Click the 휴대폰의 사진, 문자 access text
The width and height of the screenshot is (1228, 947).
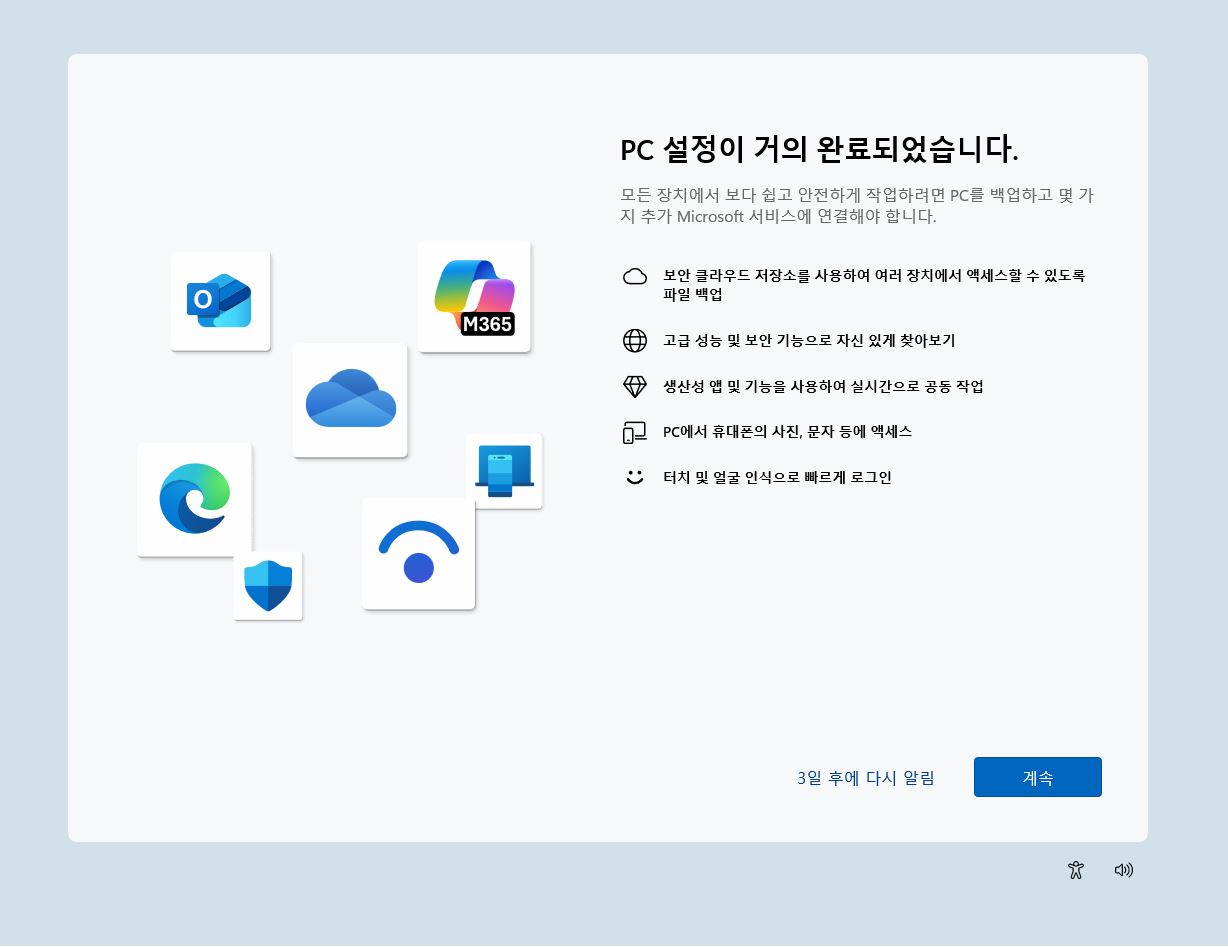tap(788, 432)
